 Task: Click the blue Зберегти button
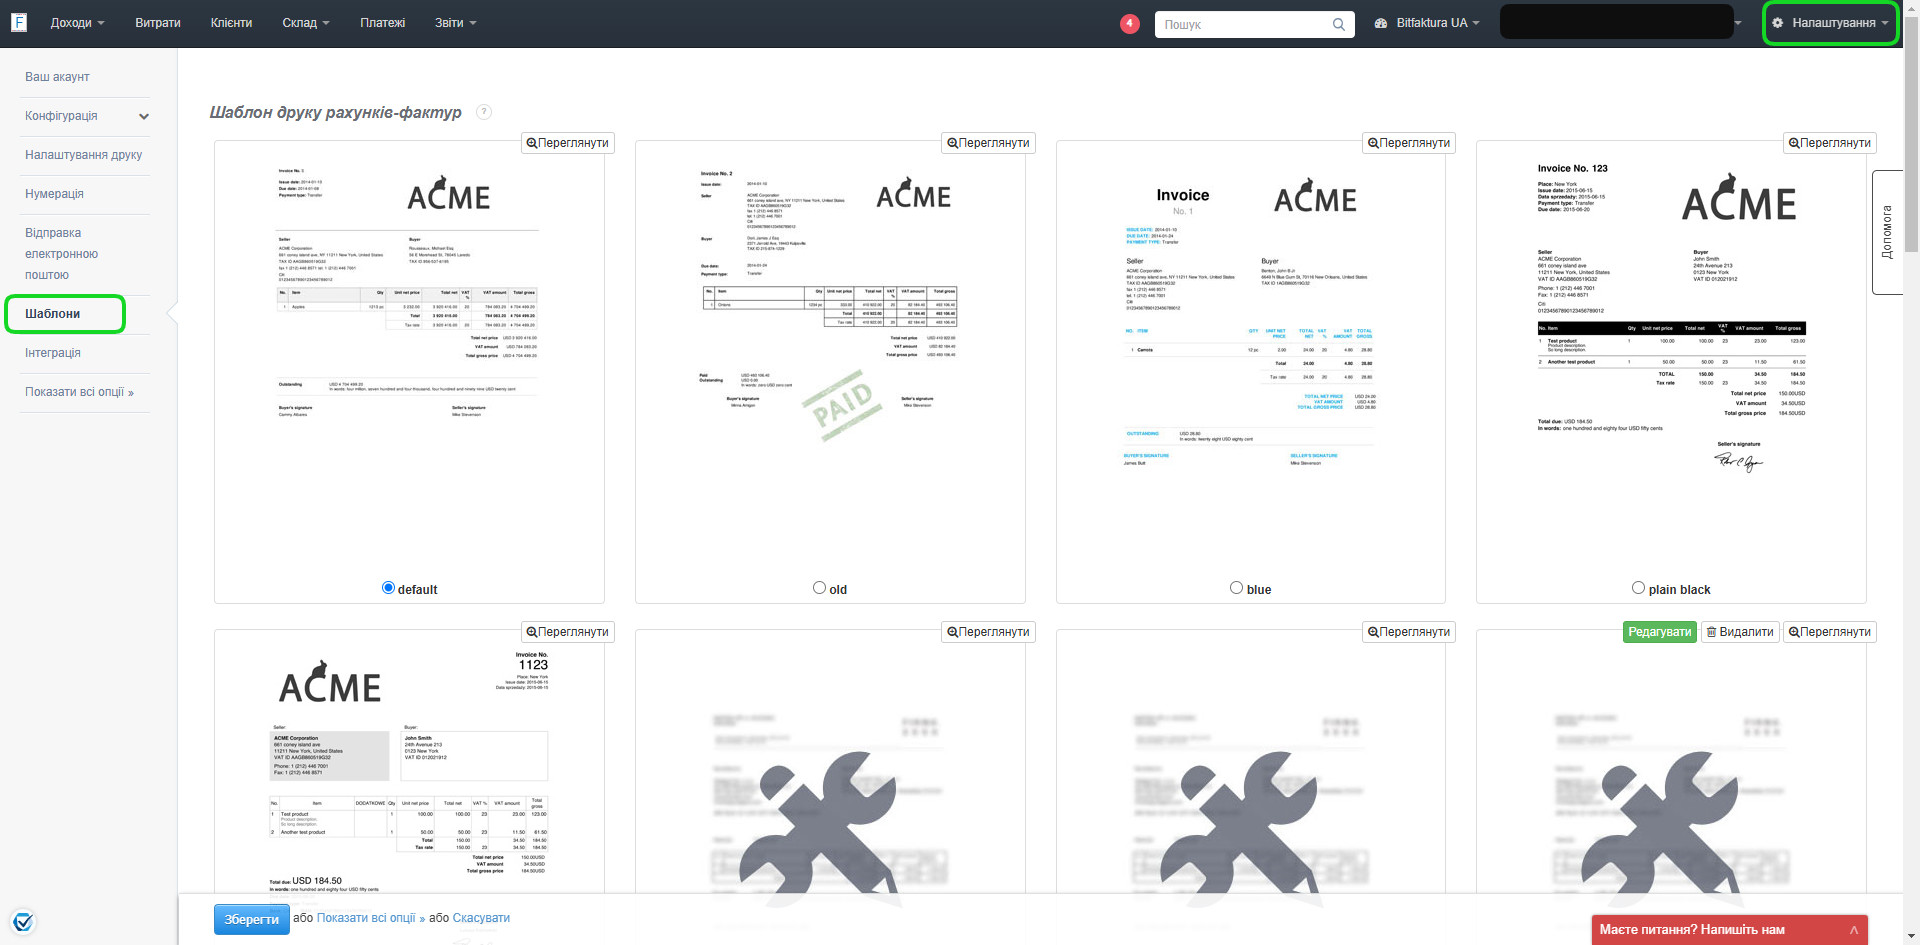click(252, 919)
